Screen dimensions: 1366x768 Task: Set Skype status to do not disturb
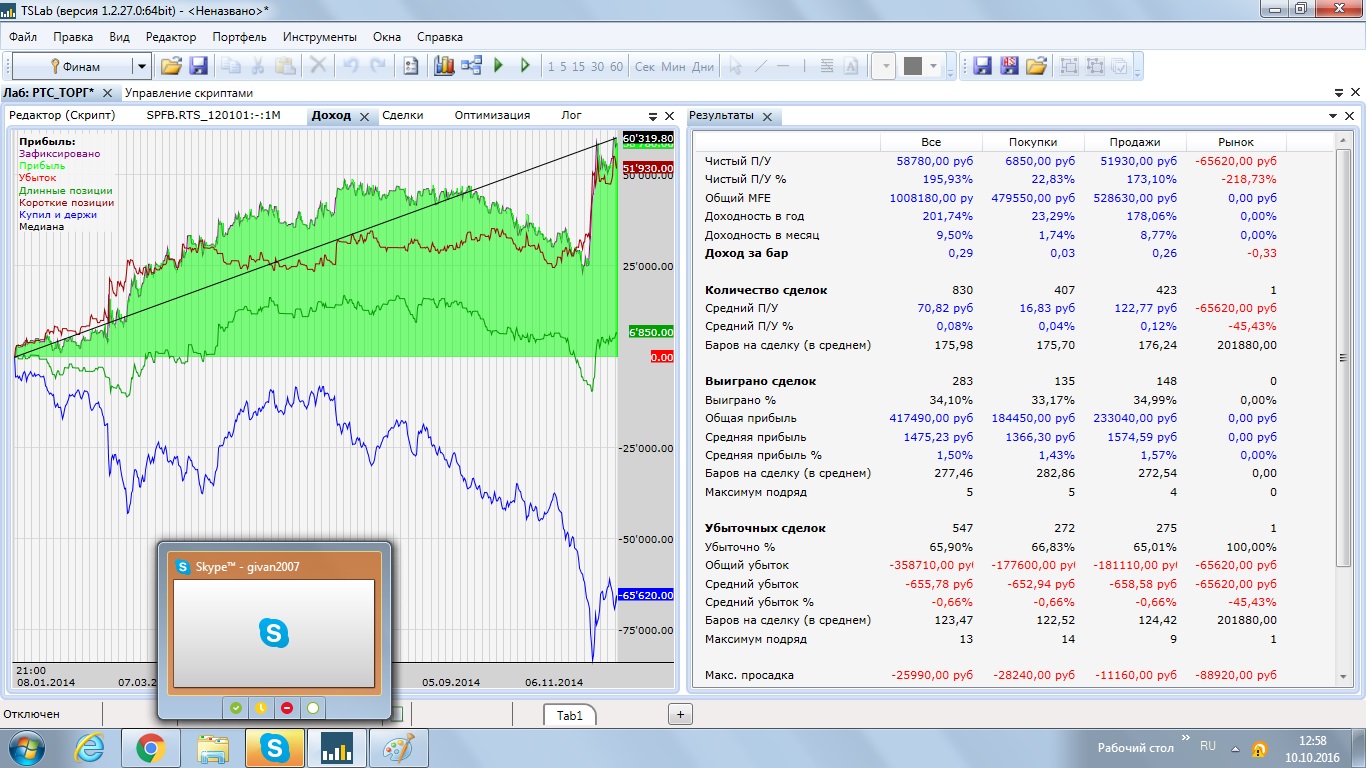coord(287,708)
